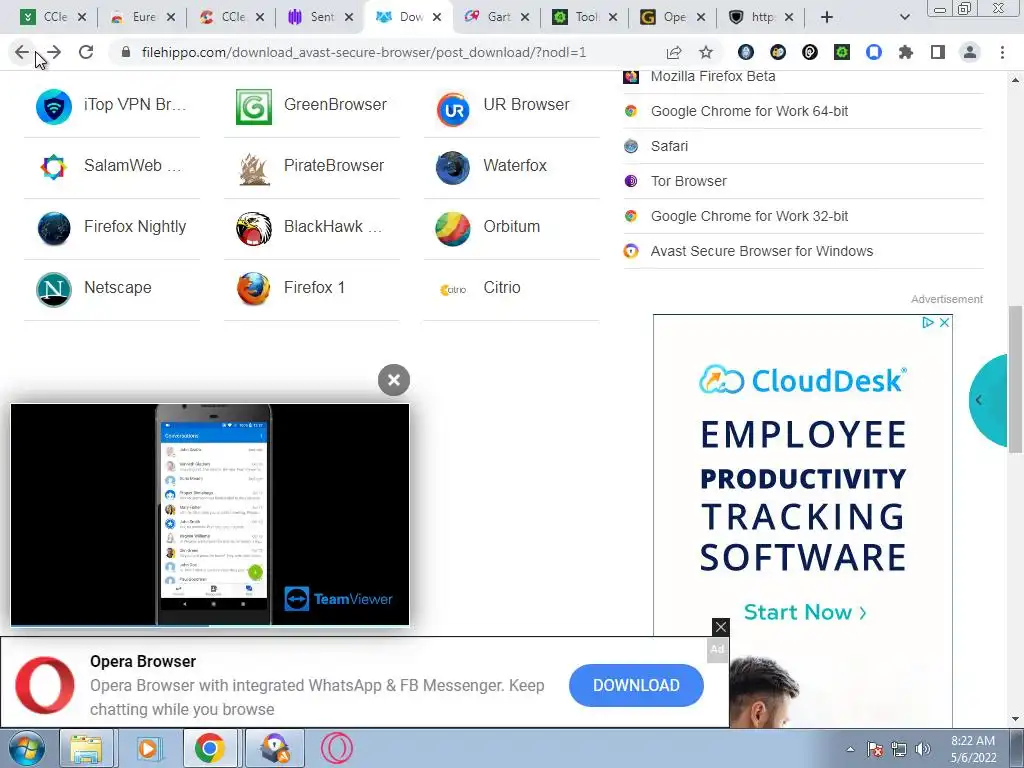Select the UR Browser icon
Viewport: 1024px width, 768px height.
pyautogui.click(x=453, y=108)
